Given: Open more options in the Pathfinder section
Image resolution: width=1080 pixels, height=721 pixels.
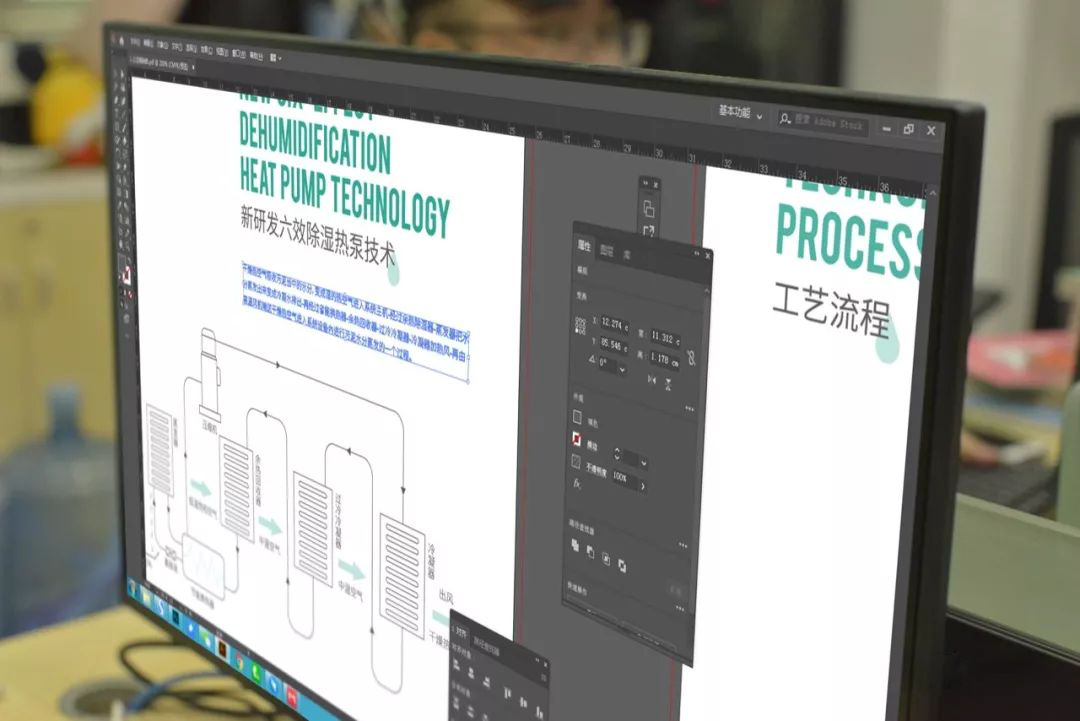Looking at the screenshot, I should [x=683, y=545].
